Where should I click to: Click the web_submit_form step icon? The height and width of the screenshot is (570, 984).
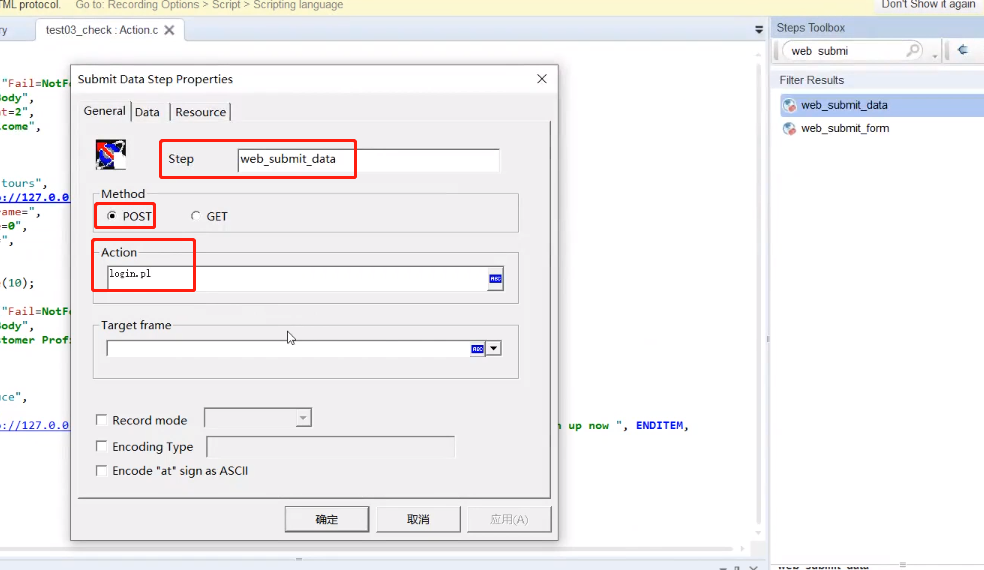789,129
